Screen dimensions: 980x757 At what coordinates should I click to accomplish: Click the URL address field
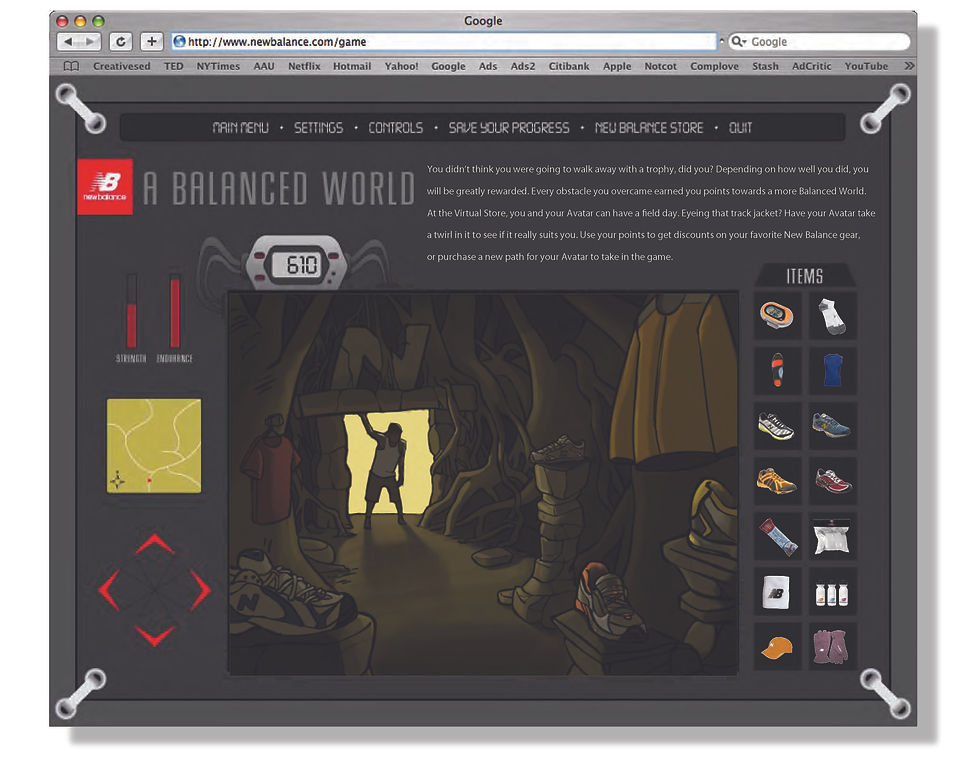[x=444, y=41]
